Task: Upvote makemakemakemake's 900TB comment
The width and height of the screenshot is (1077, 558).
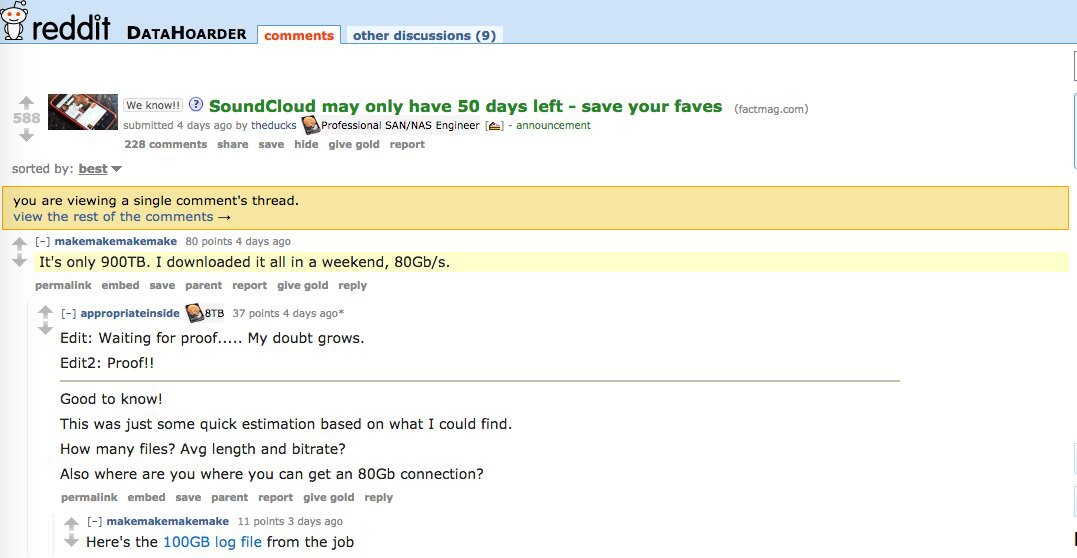Action: click(x=19, y=244)
